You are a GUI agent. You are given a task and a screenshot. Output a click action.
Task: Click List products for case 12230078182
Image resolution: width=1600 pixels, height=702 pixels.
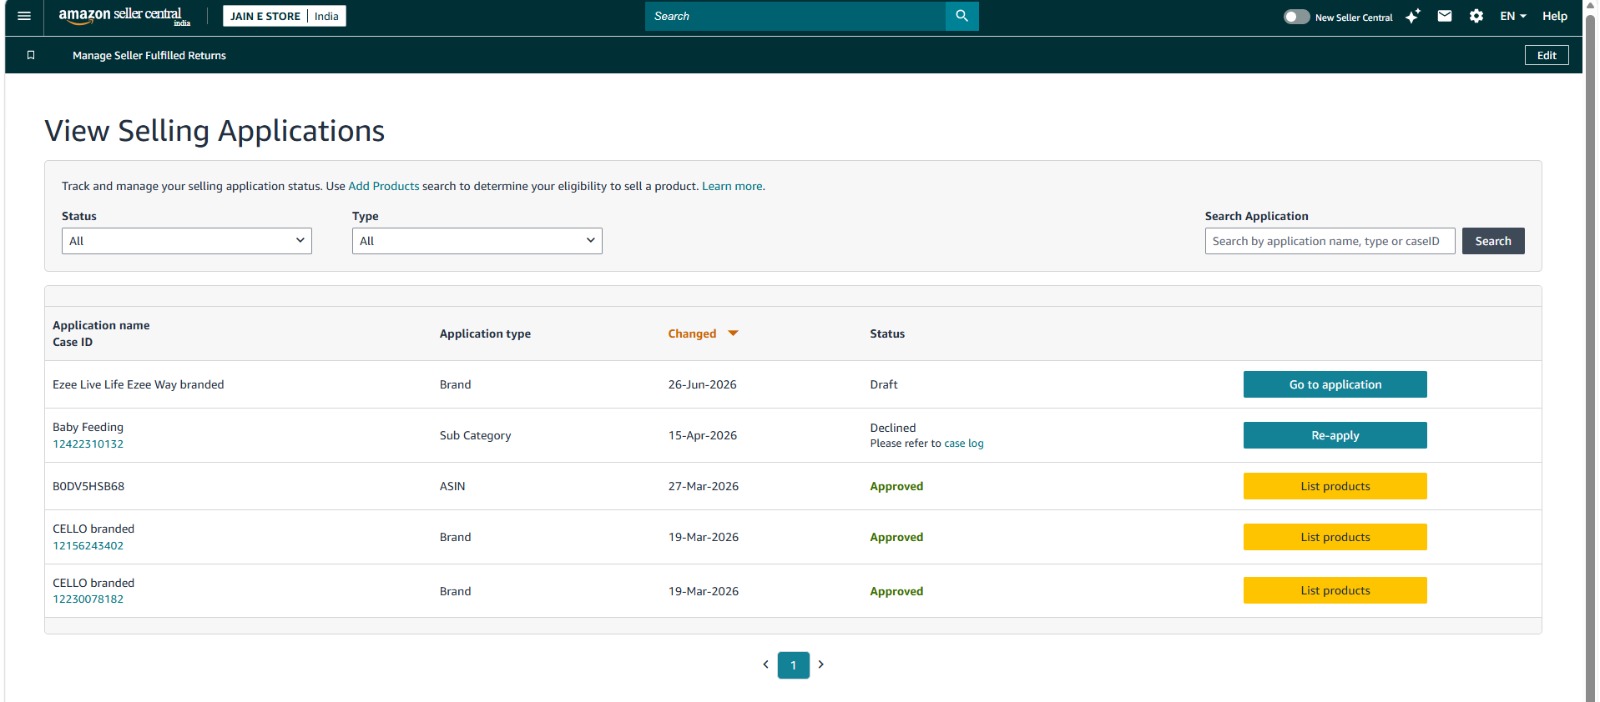pos(1335,590)
